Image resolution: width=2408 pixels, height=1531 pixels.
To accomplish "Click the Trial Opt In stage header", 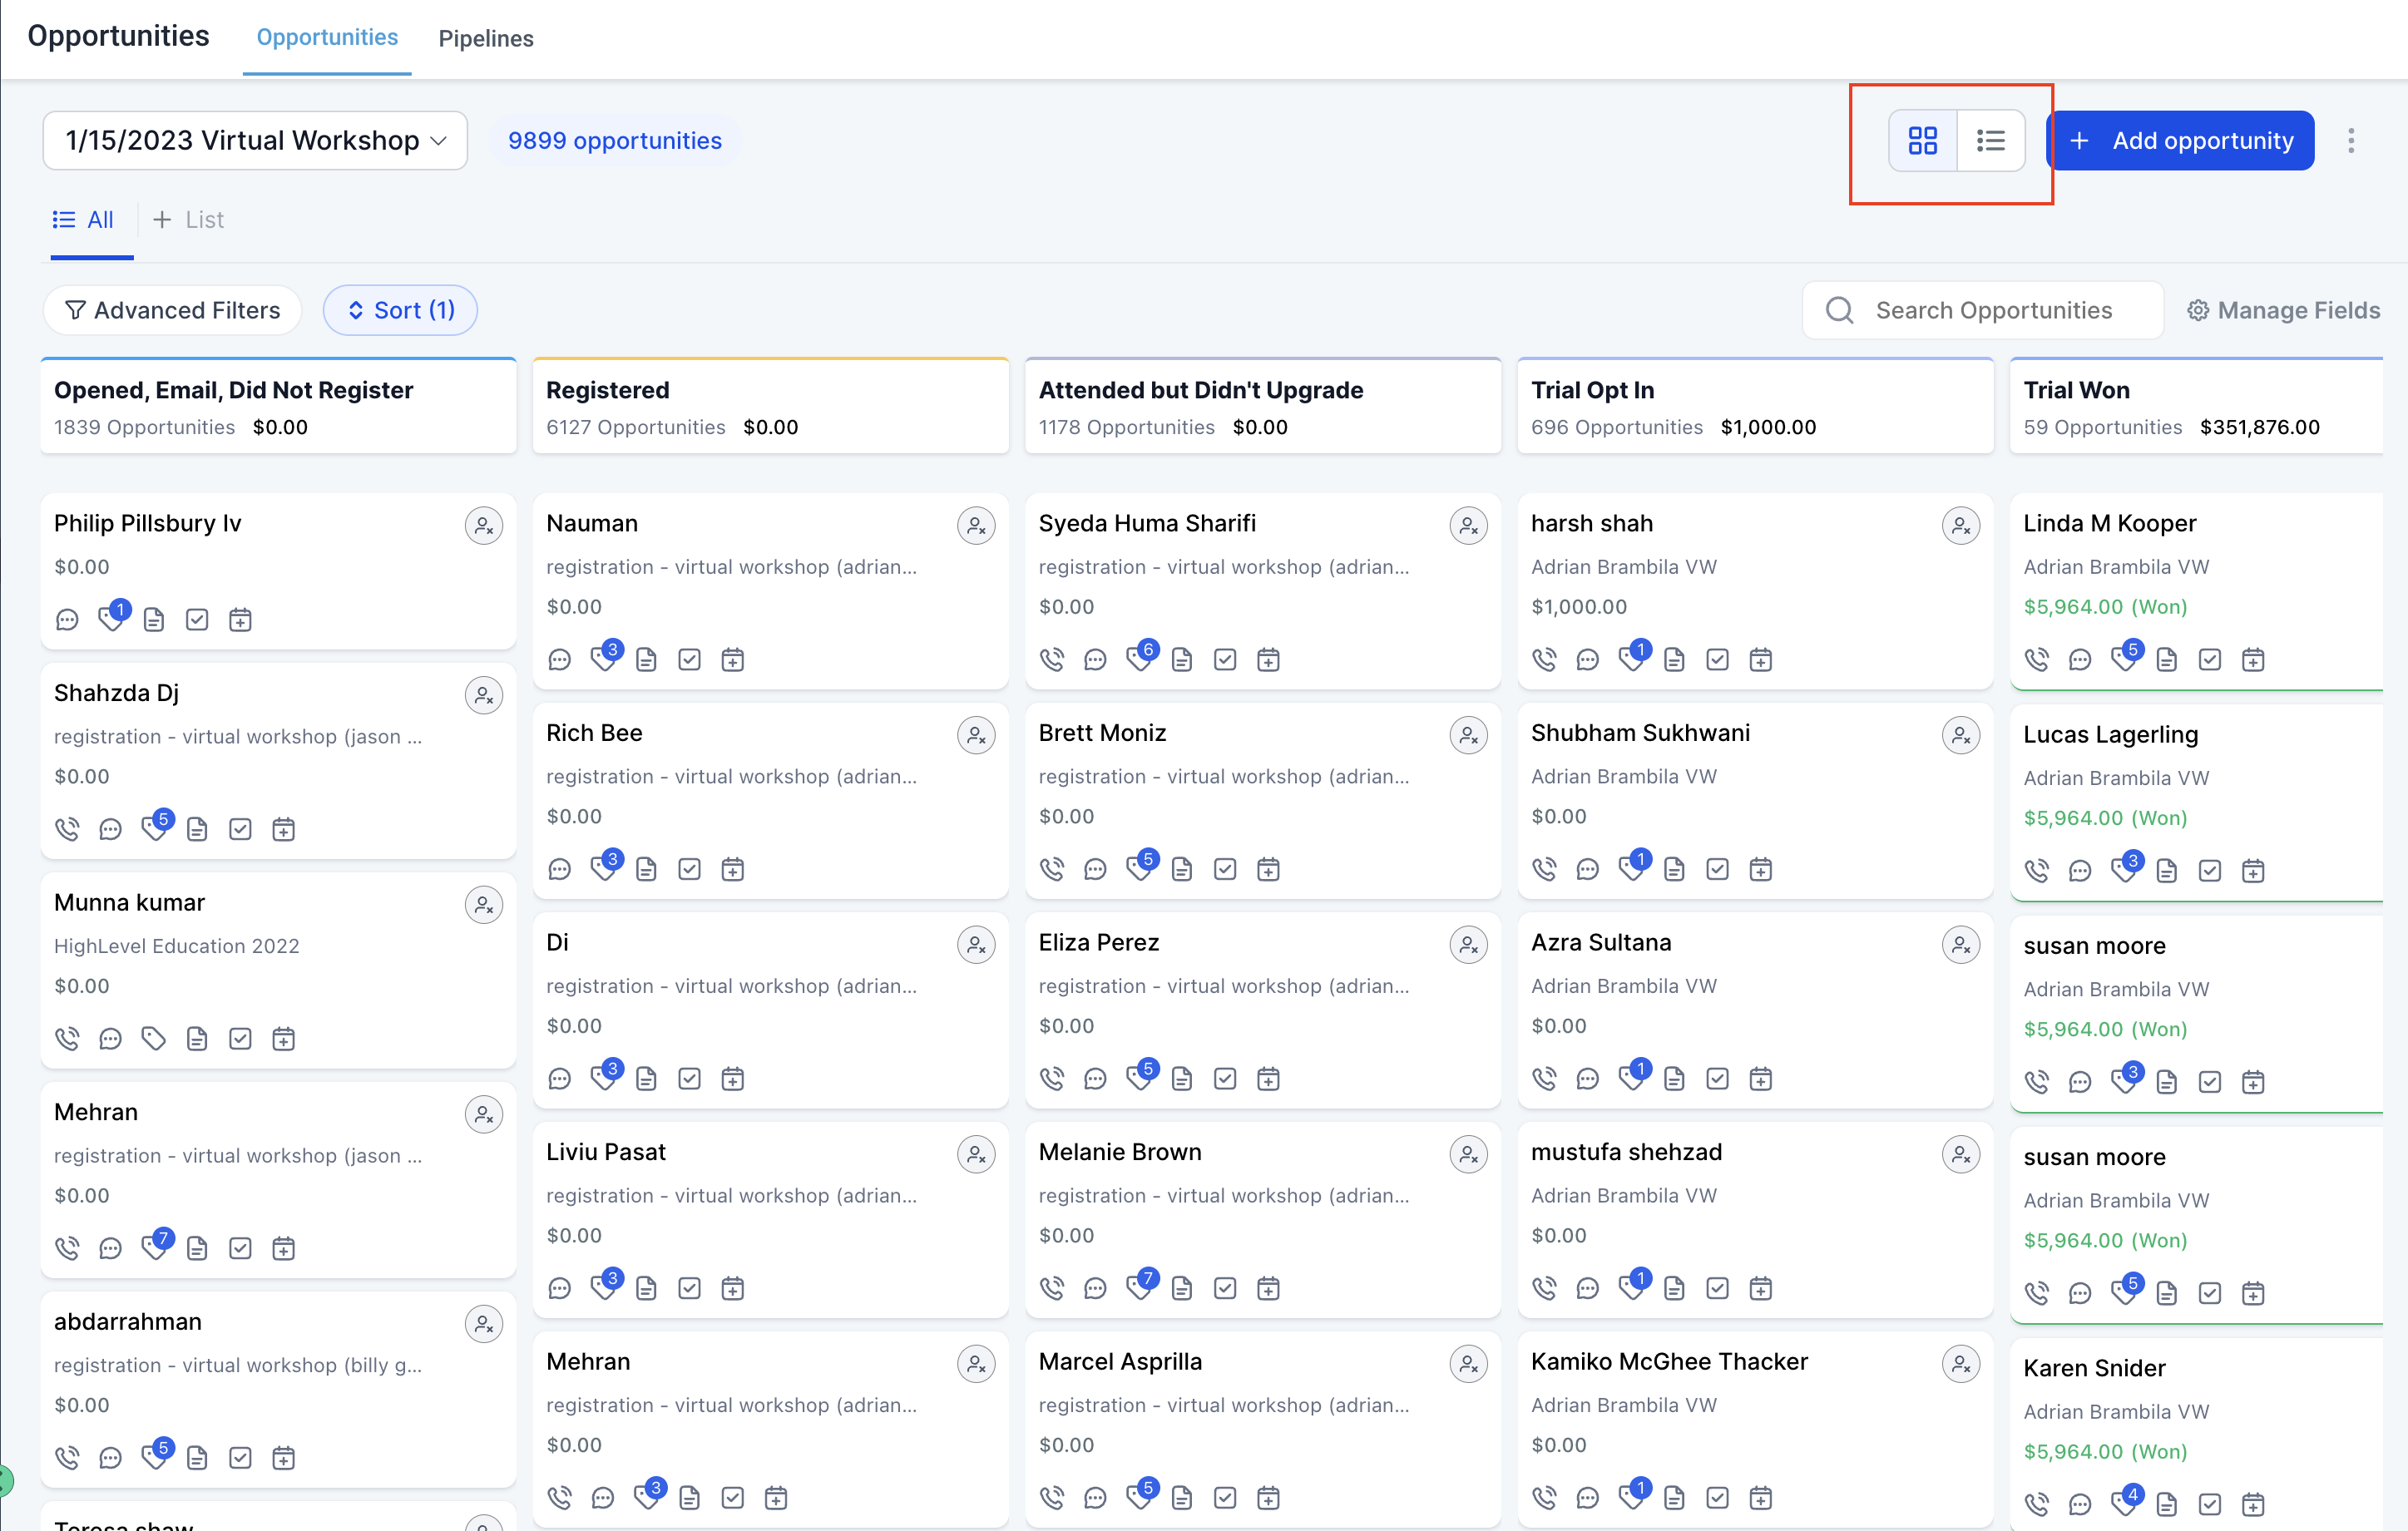I will point(1756,406).
